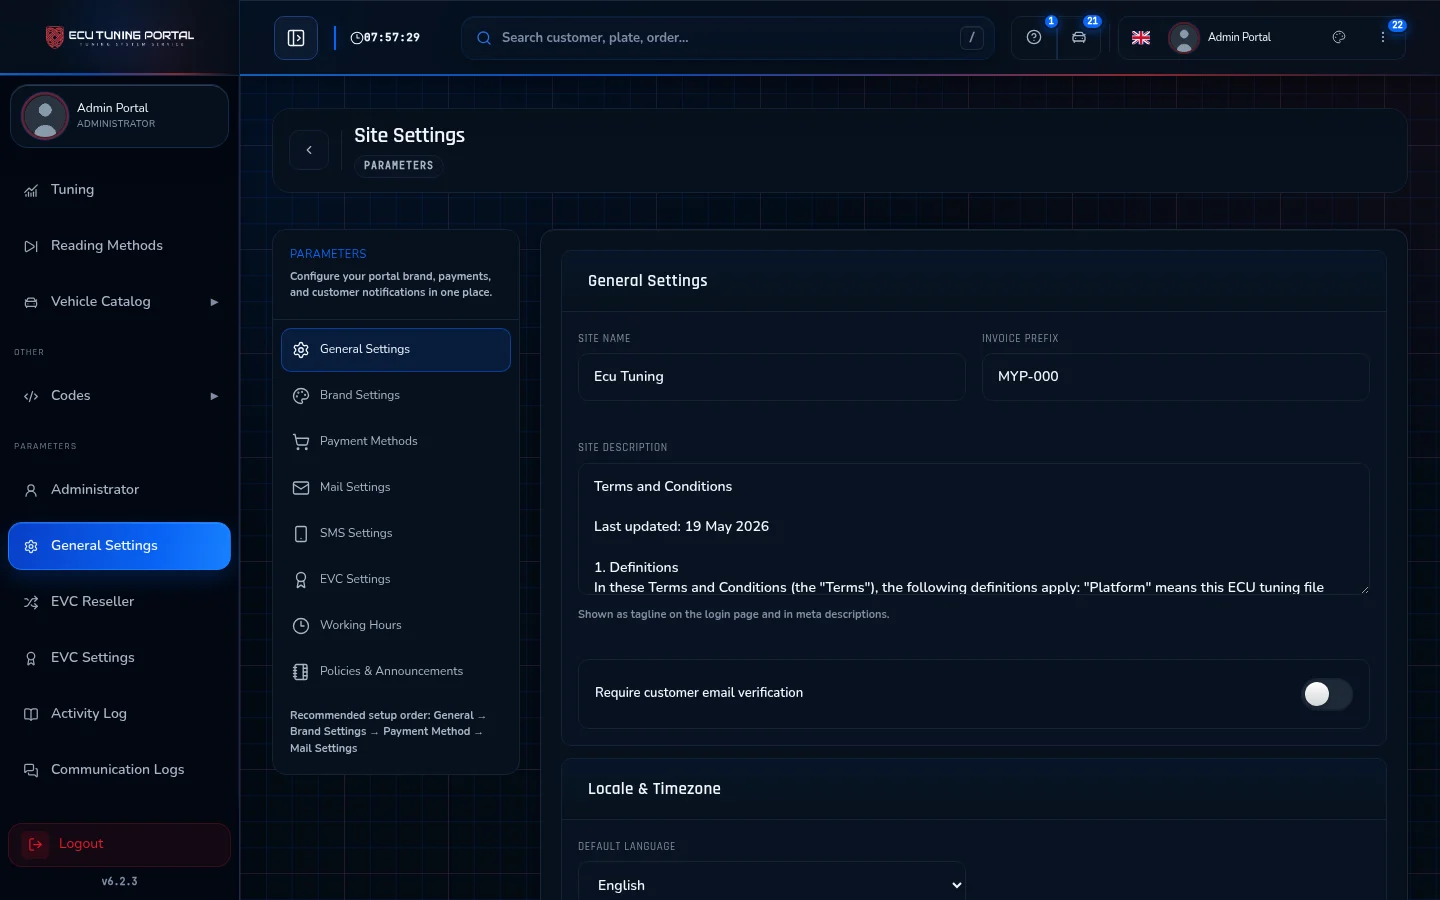The image size is (1440, 900).
Task: Click the UK flag language icon
Action: click(1141, 38)
